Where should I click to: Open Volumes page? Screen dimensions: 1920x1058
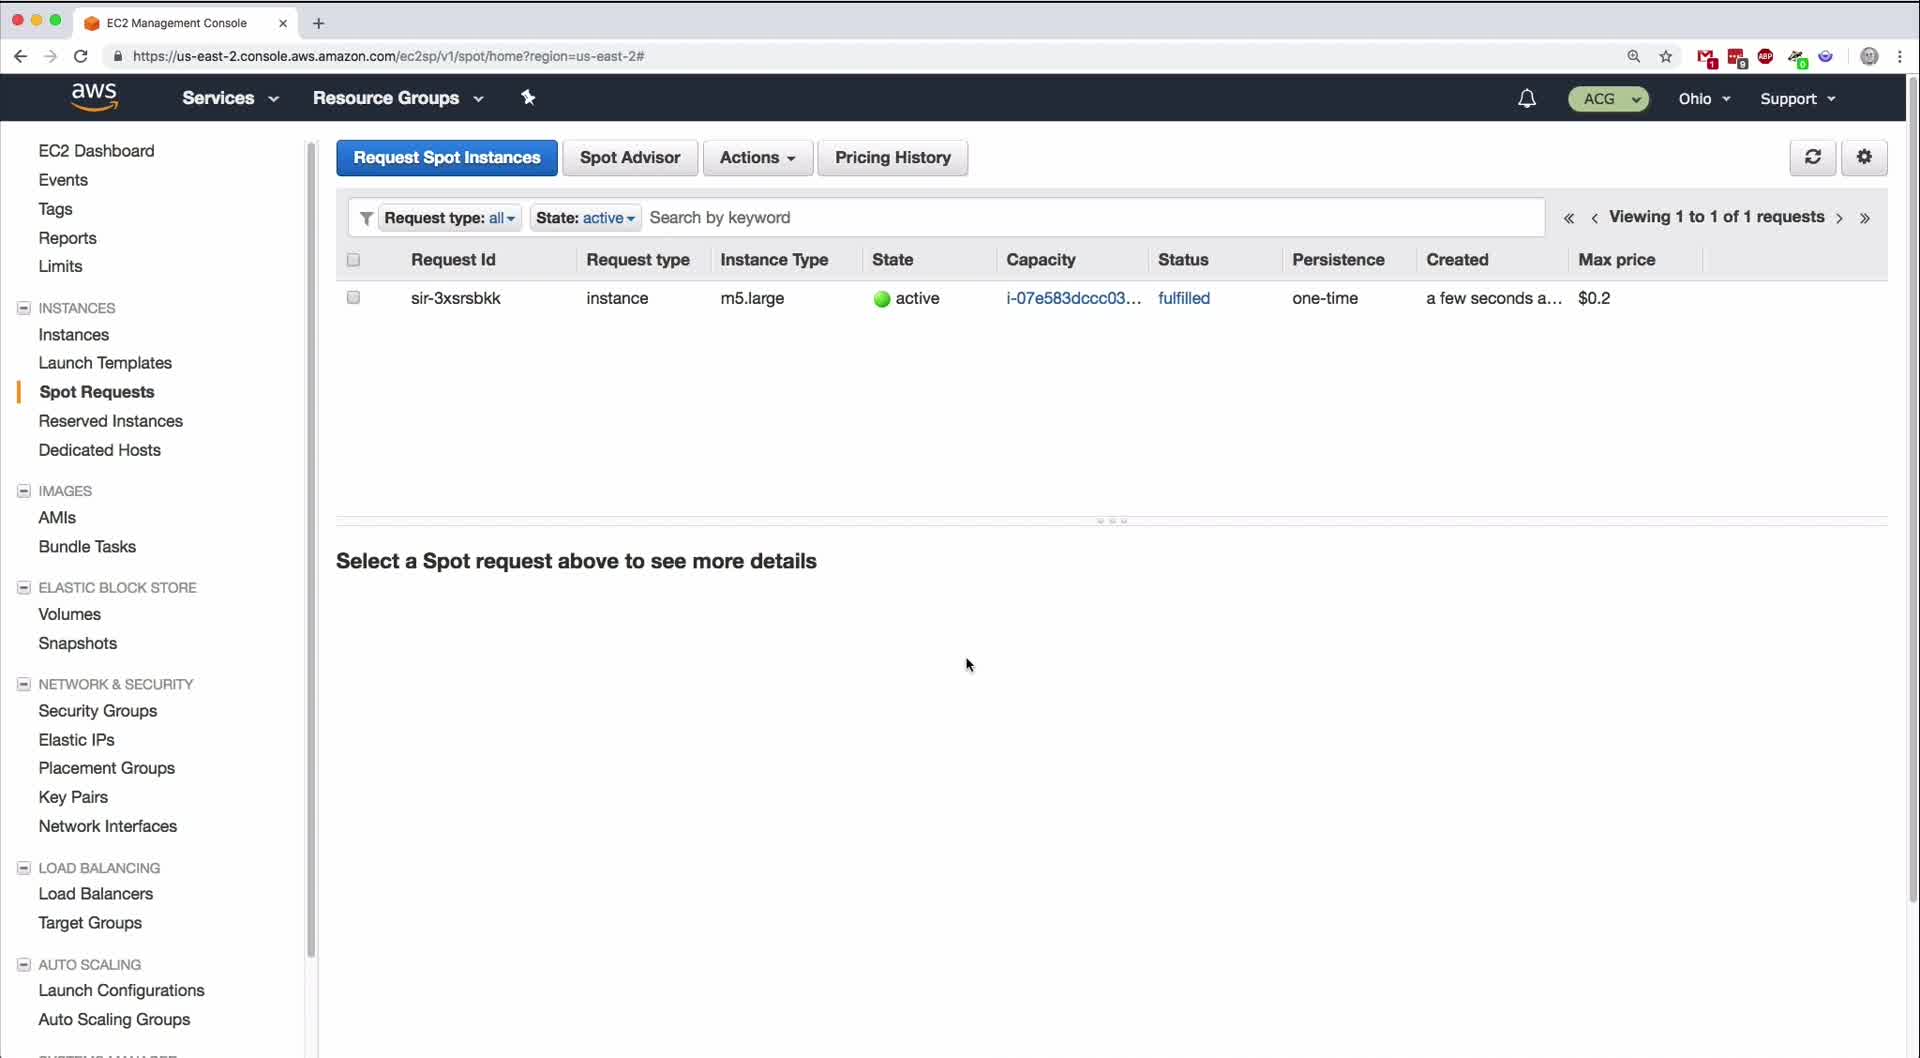69,614
